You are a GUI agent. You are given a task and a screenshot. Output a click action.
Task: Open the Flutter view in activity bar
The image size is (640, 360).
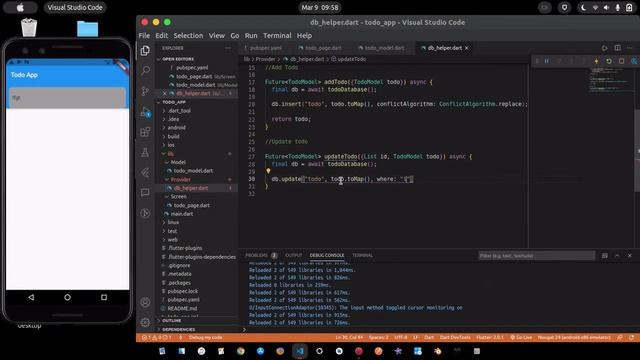(145, 173)
